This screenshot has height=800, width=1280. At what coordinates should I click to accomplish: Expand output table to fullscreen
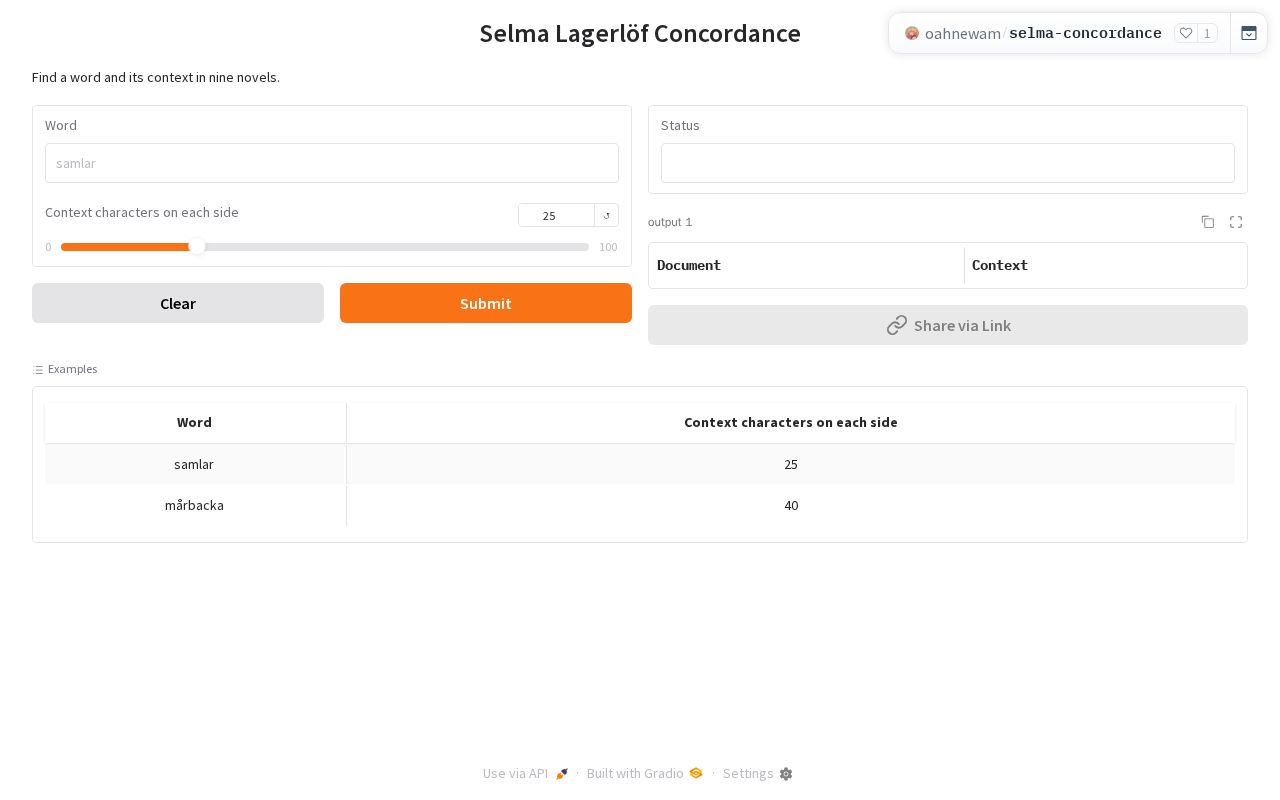[x=1236, y=222]
